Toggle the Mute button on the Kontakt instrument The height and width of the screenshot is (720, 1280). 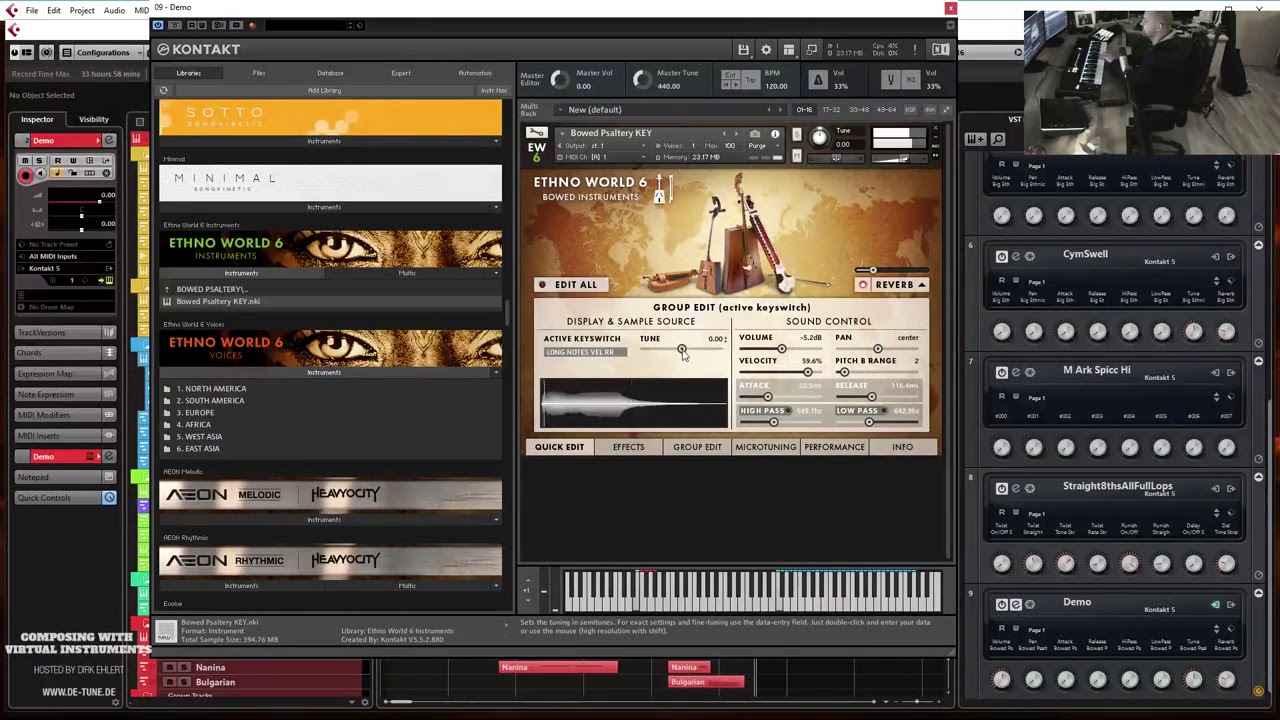coord(796,156)
